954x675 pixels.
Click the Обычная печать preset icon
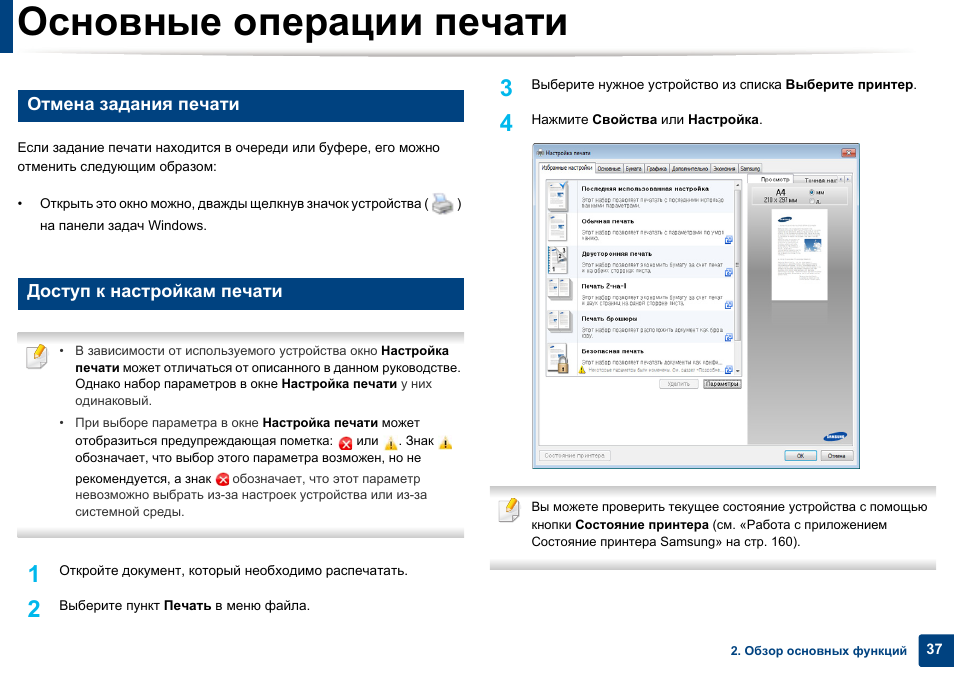[557, 228]
